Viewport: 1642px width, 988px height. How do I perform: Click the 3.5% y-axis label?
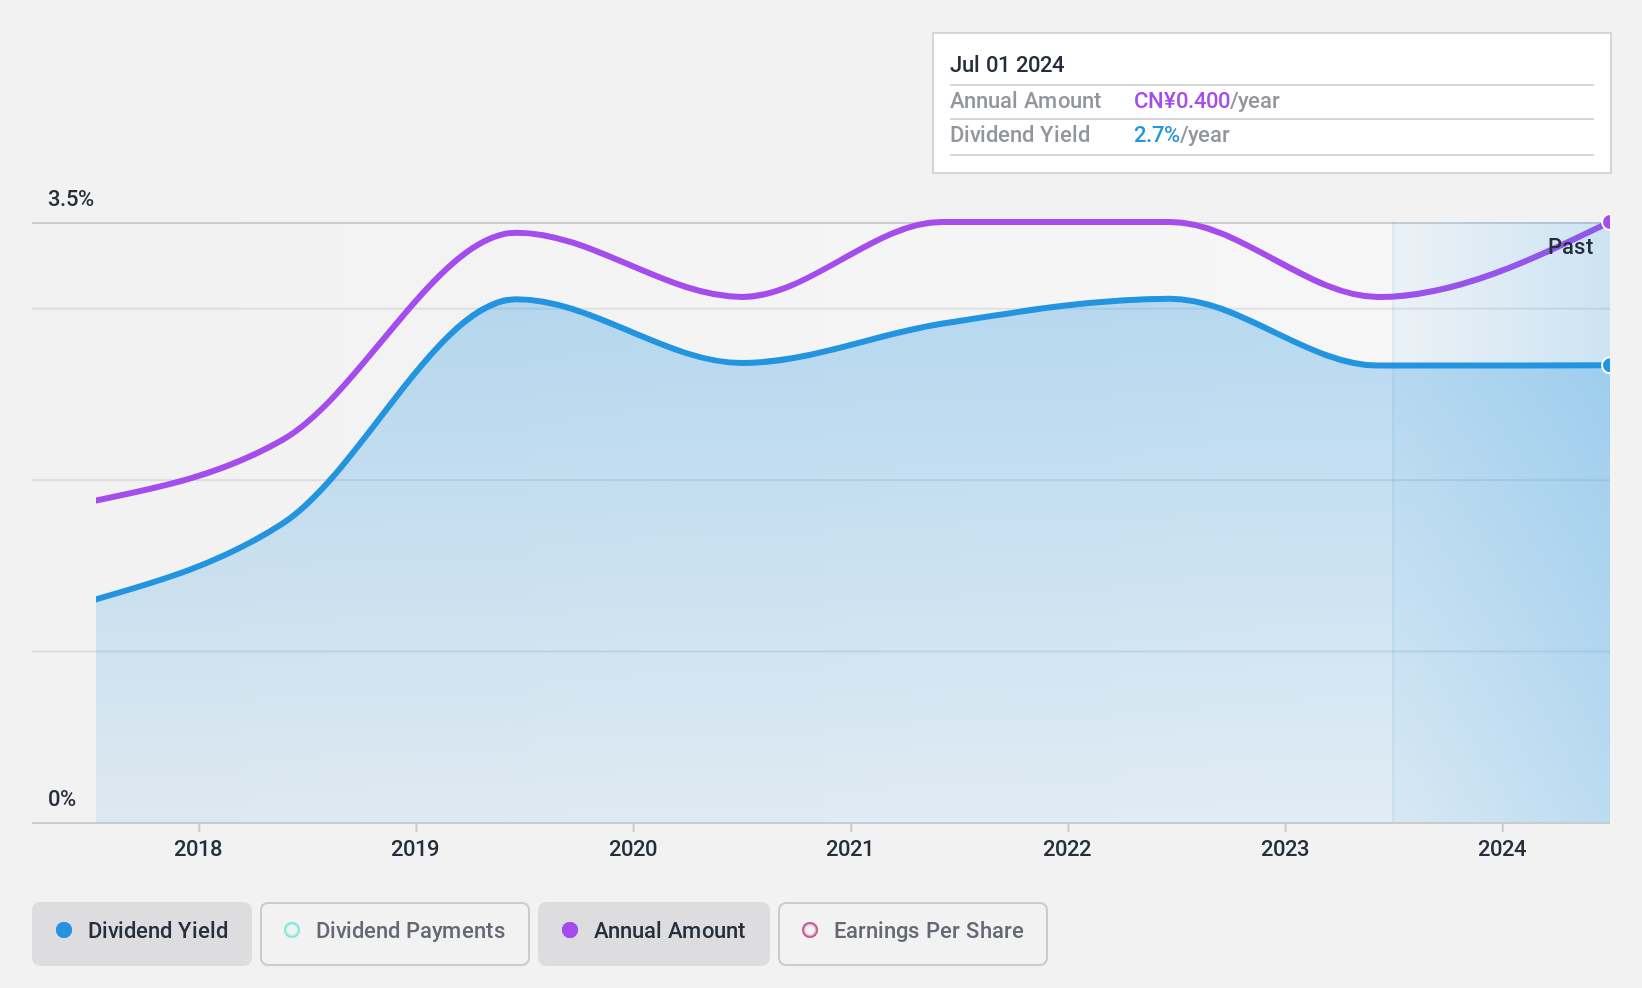[71, 199]
